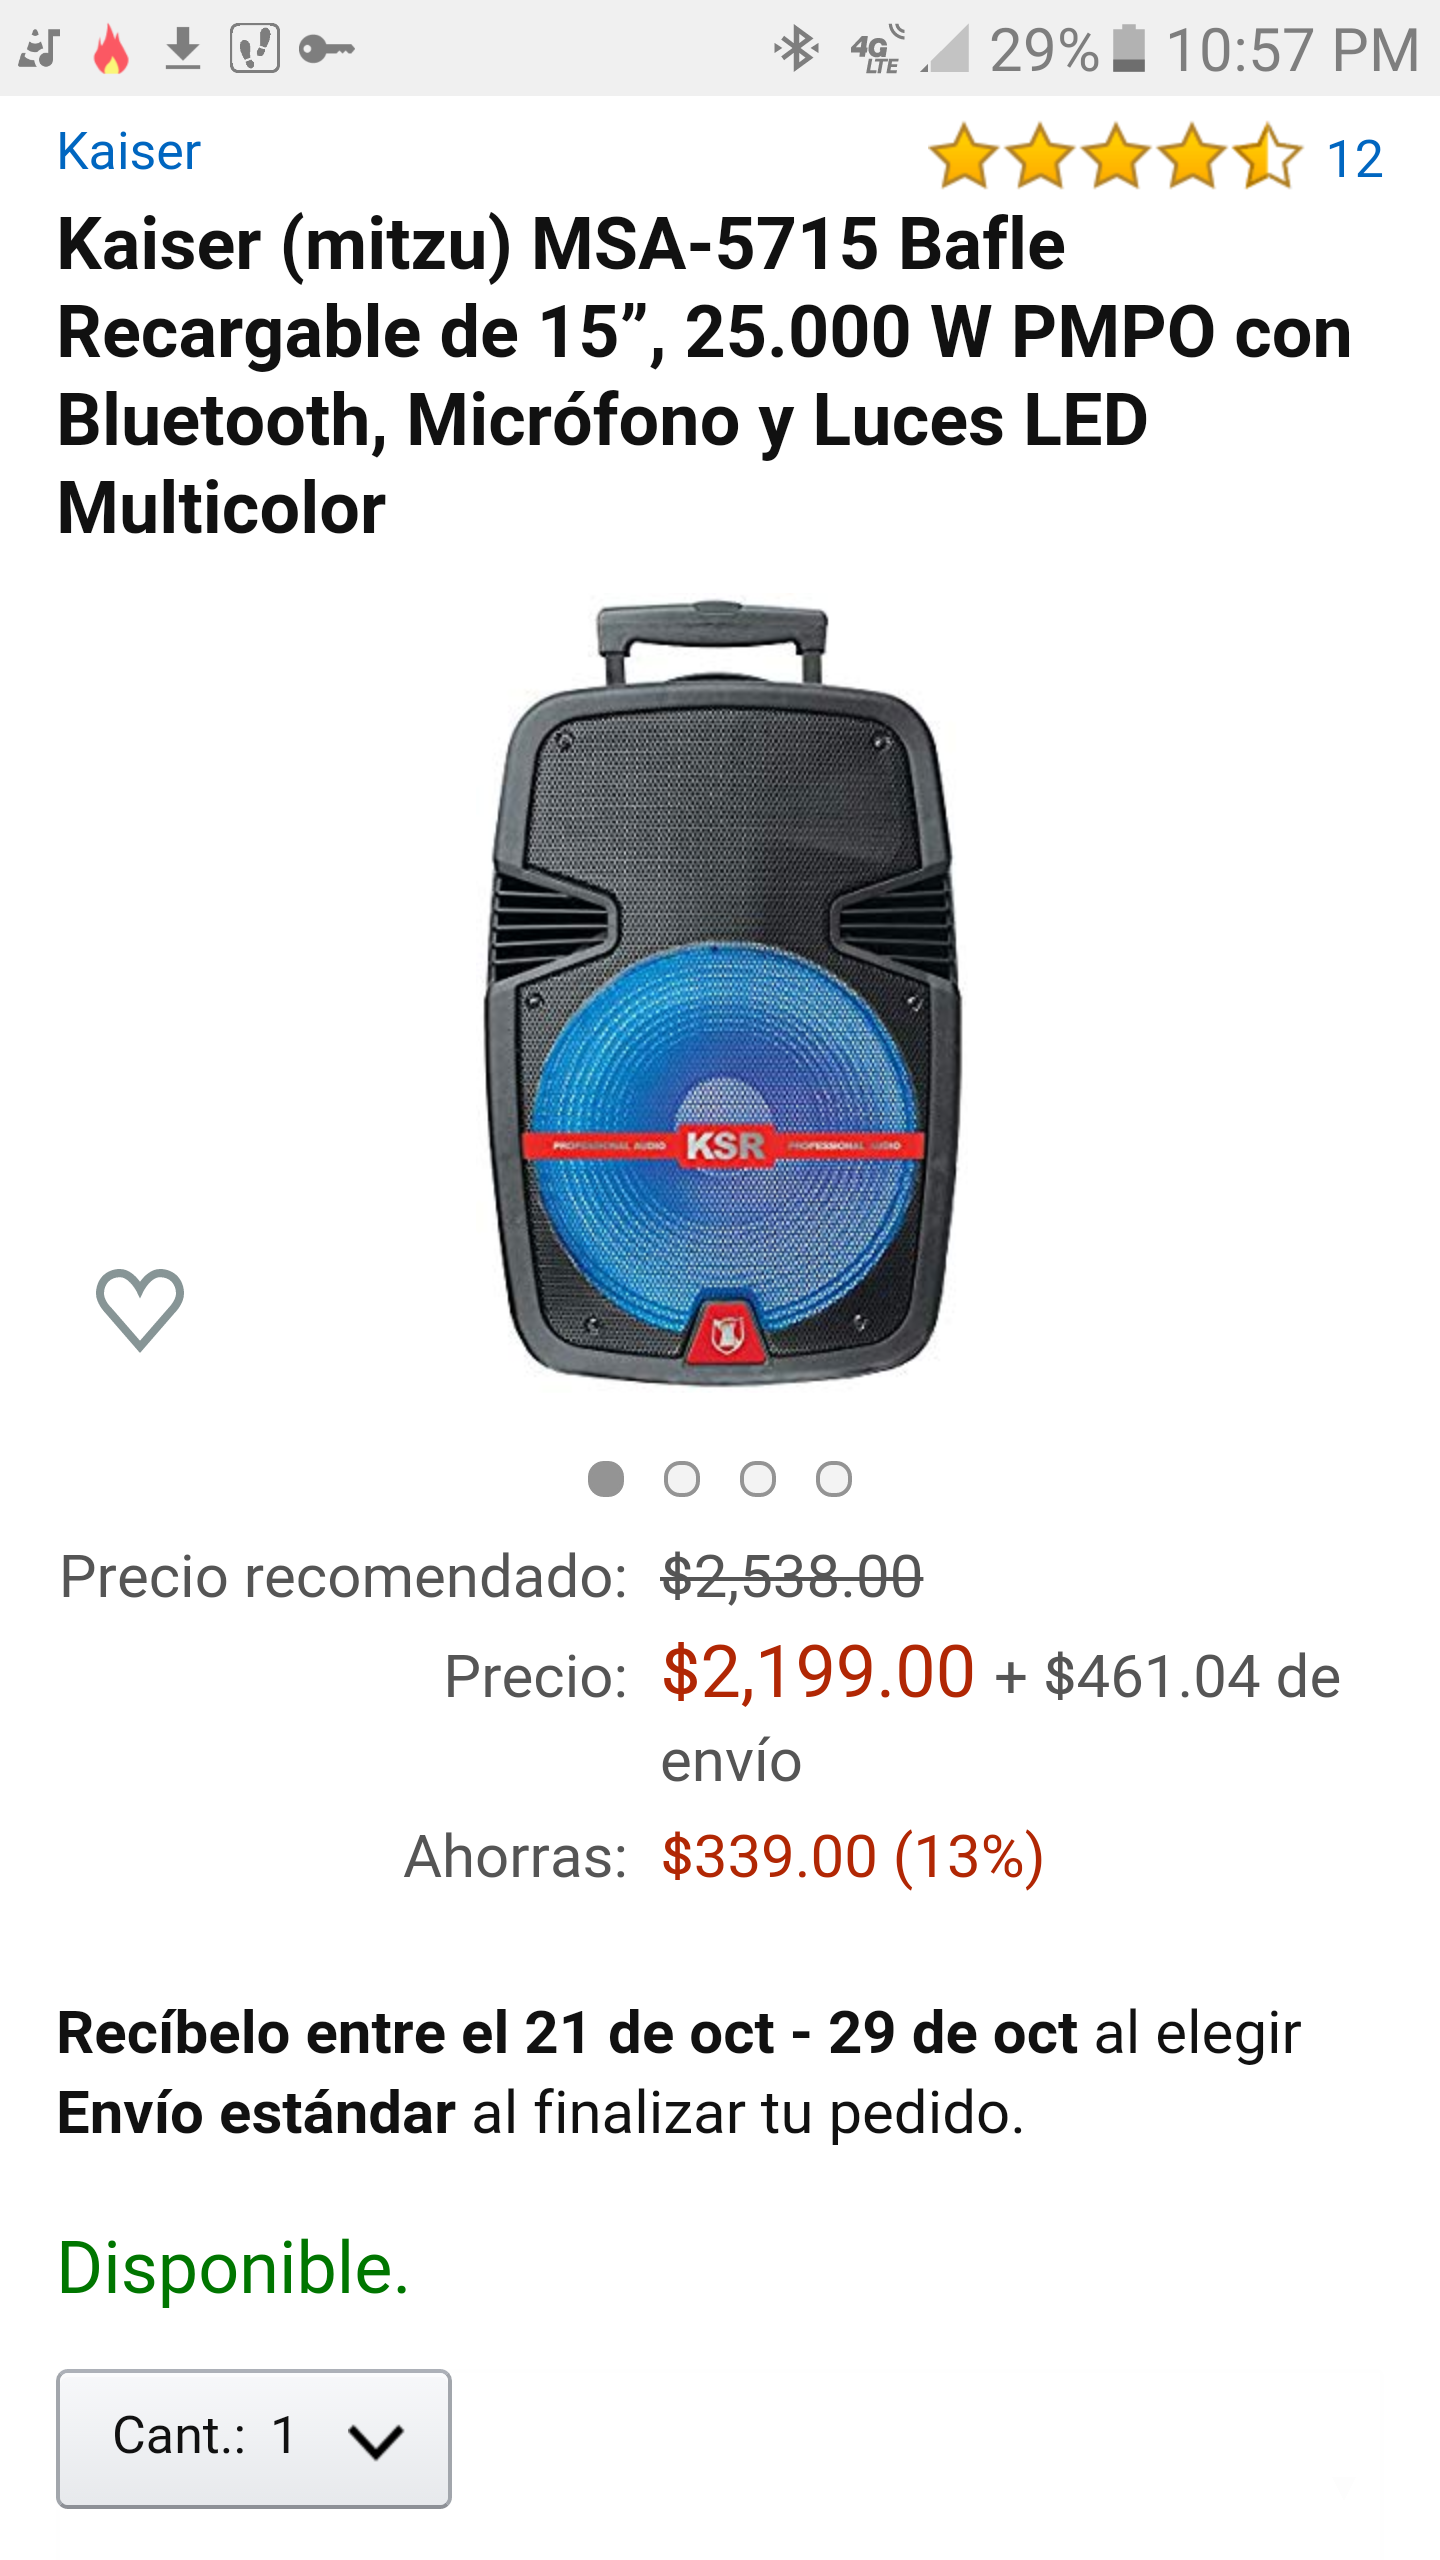The width and height of the screenshot is (1440, 2560).
Task: Tap the battery indicator icon
Action: point(1129,49)
